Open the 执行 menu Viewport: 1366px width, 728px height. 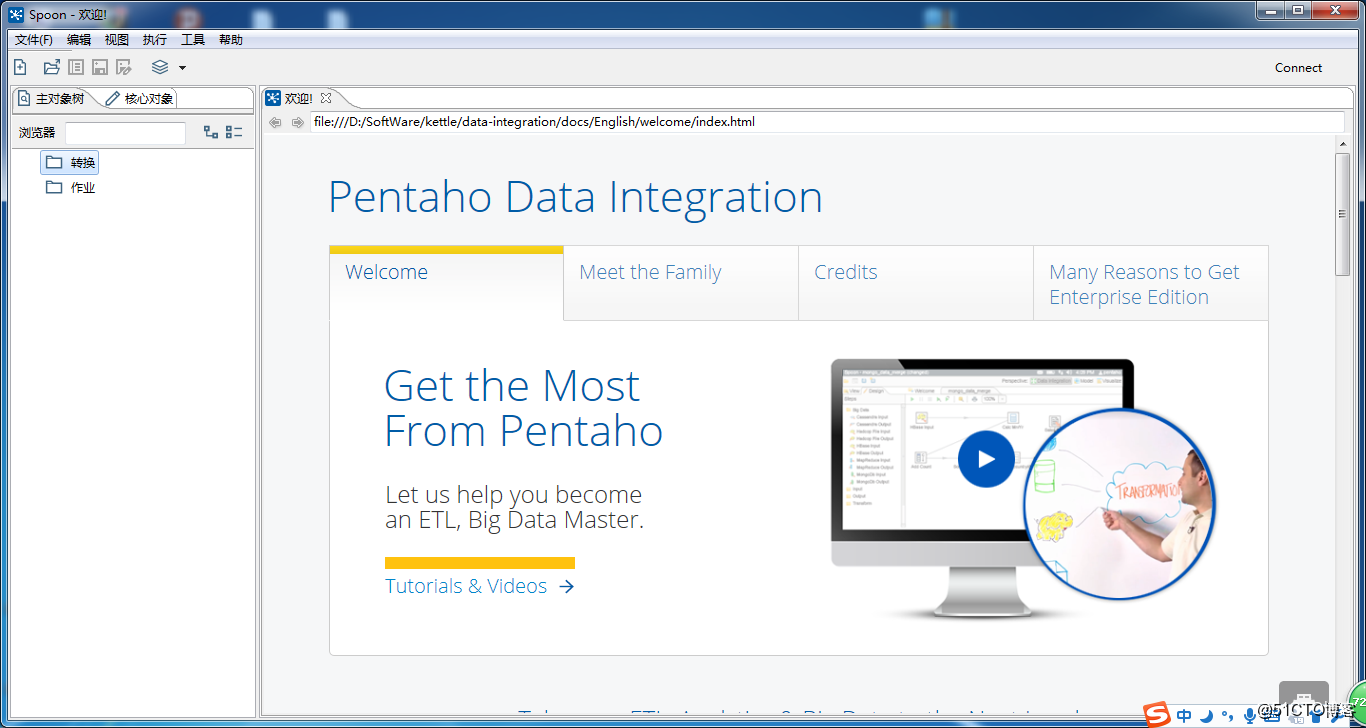155,40
